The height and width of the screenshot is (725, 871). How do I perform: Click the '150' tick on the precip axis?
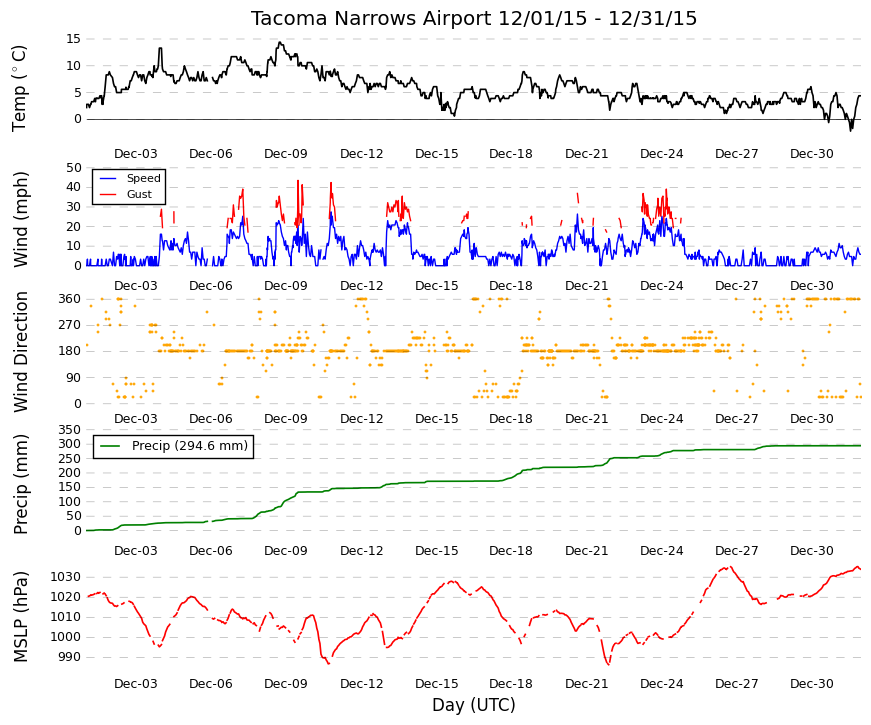point(69,487)
